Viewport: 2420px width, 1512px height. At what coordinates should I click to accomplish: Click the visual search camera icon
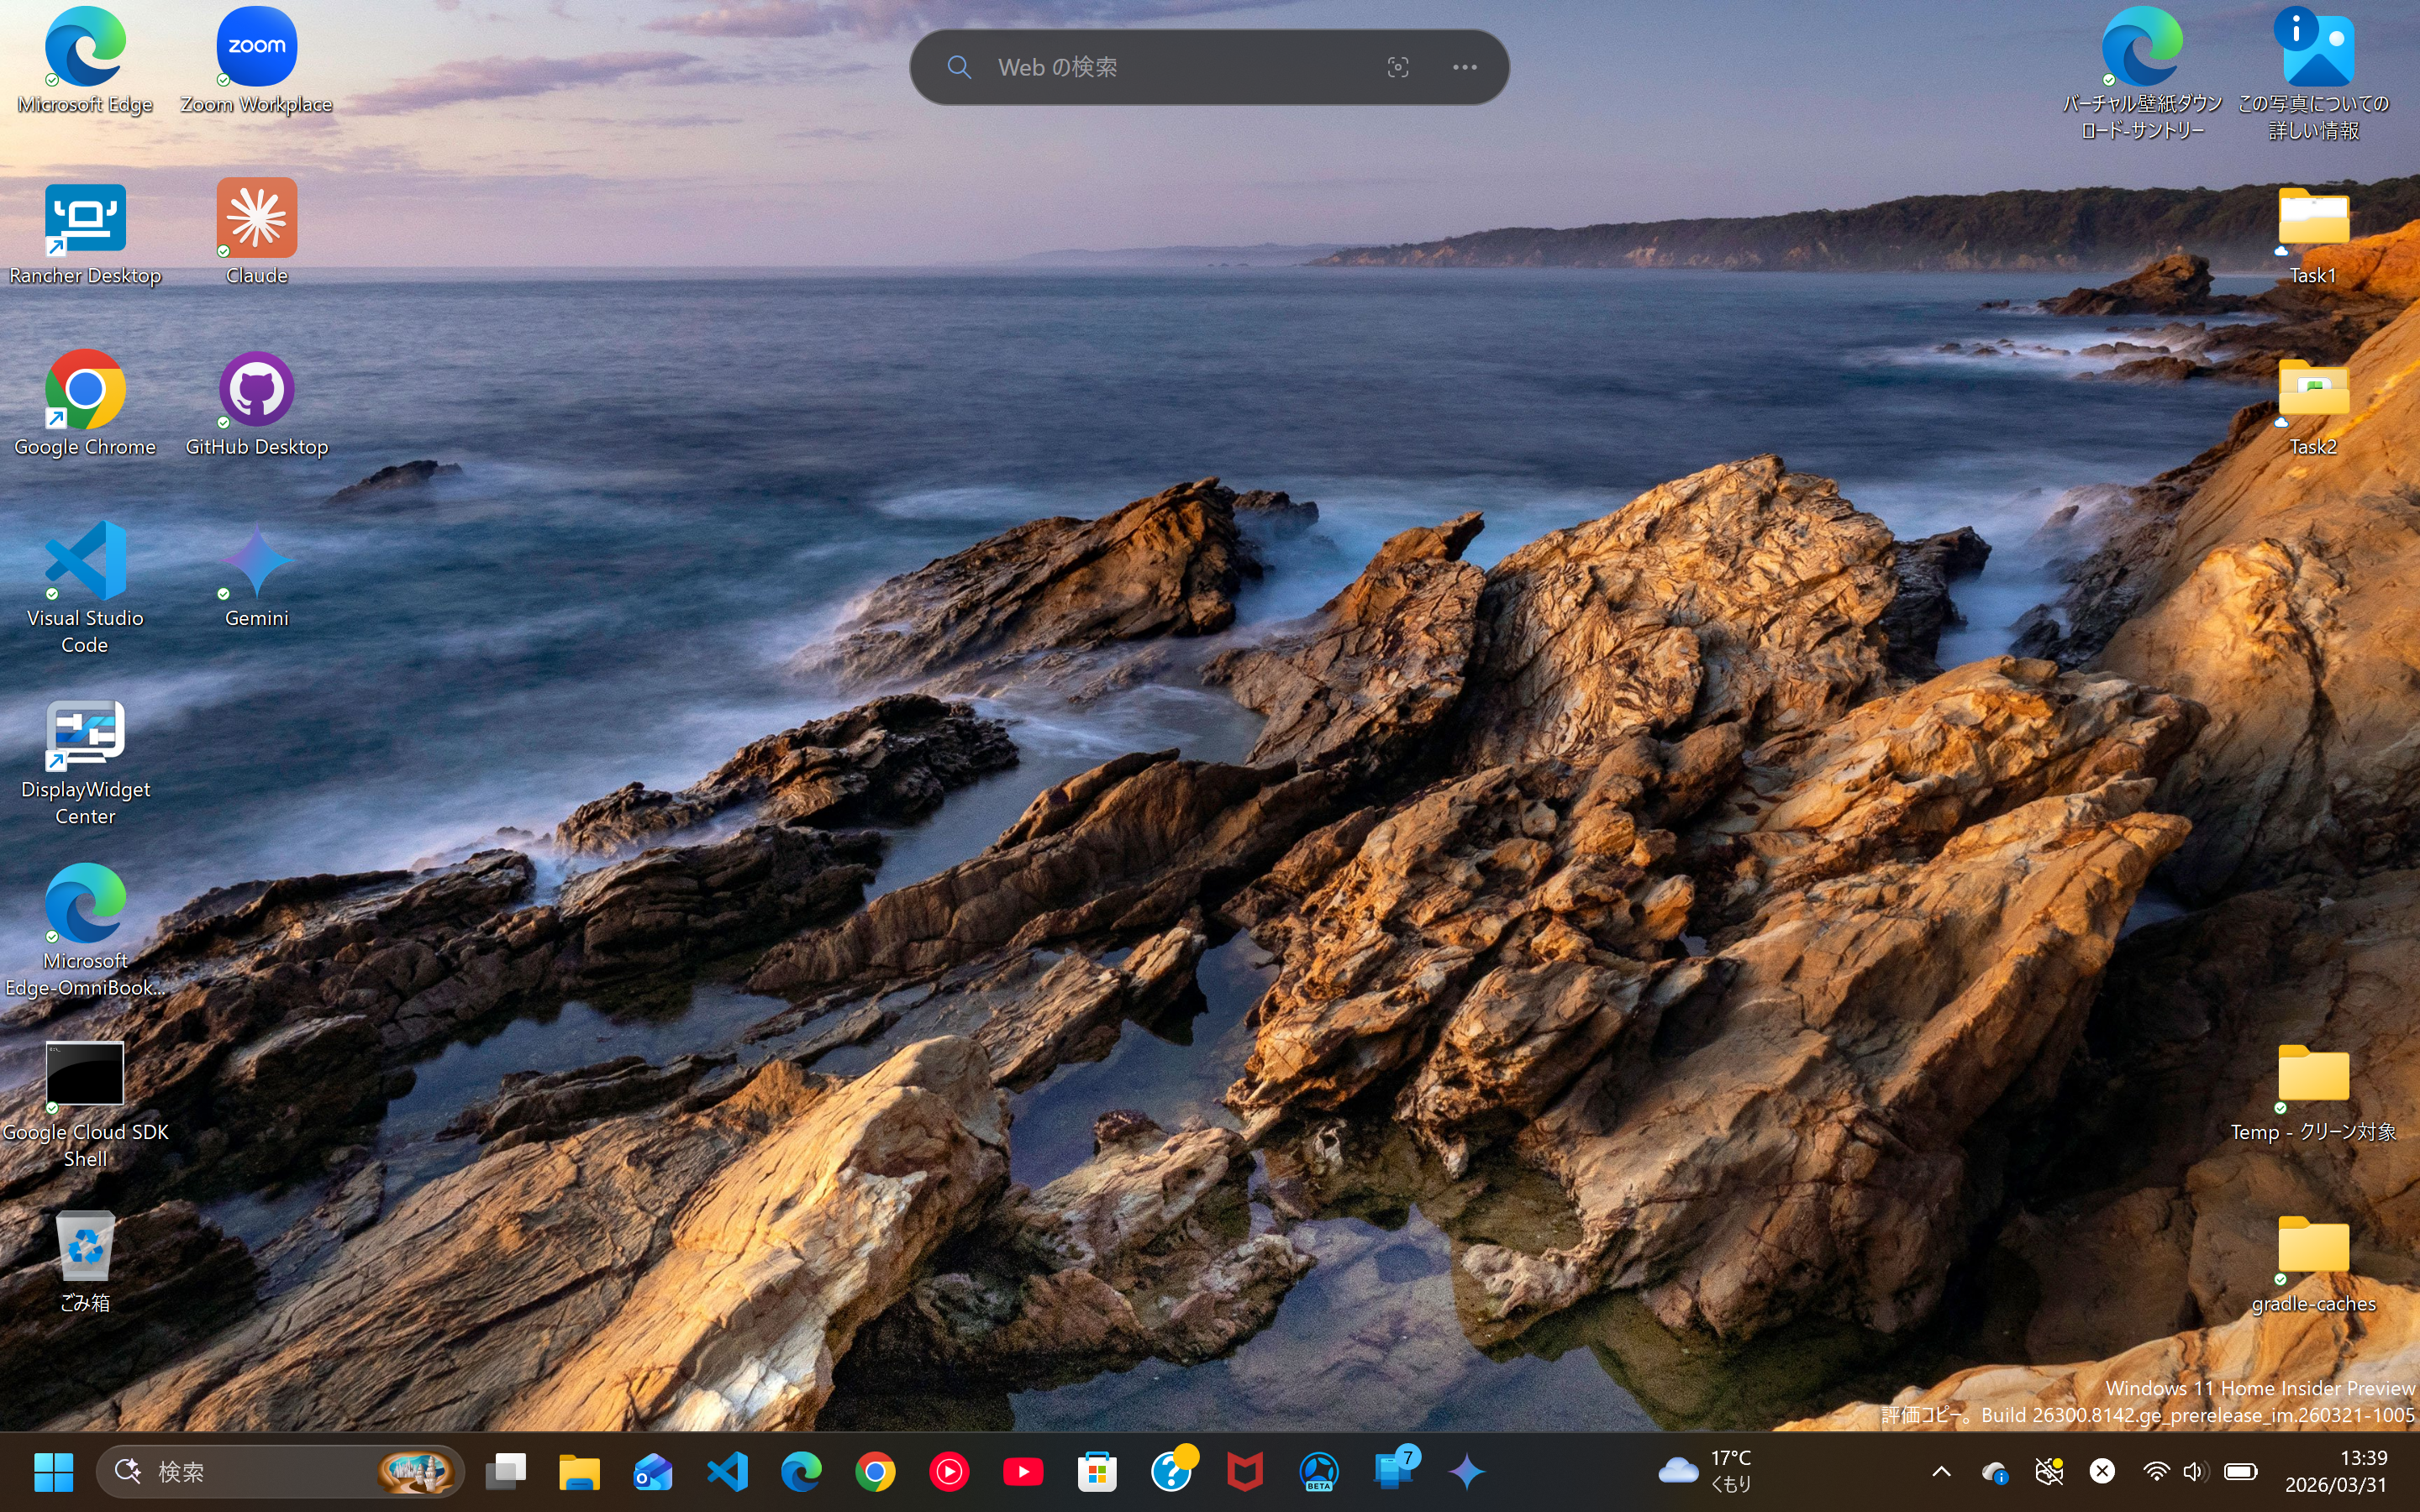click(x=1397, y=67)
